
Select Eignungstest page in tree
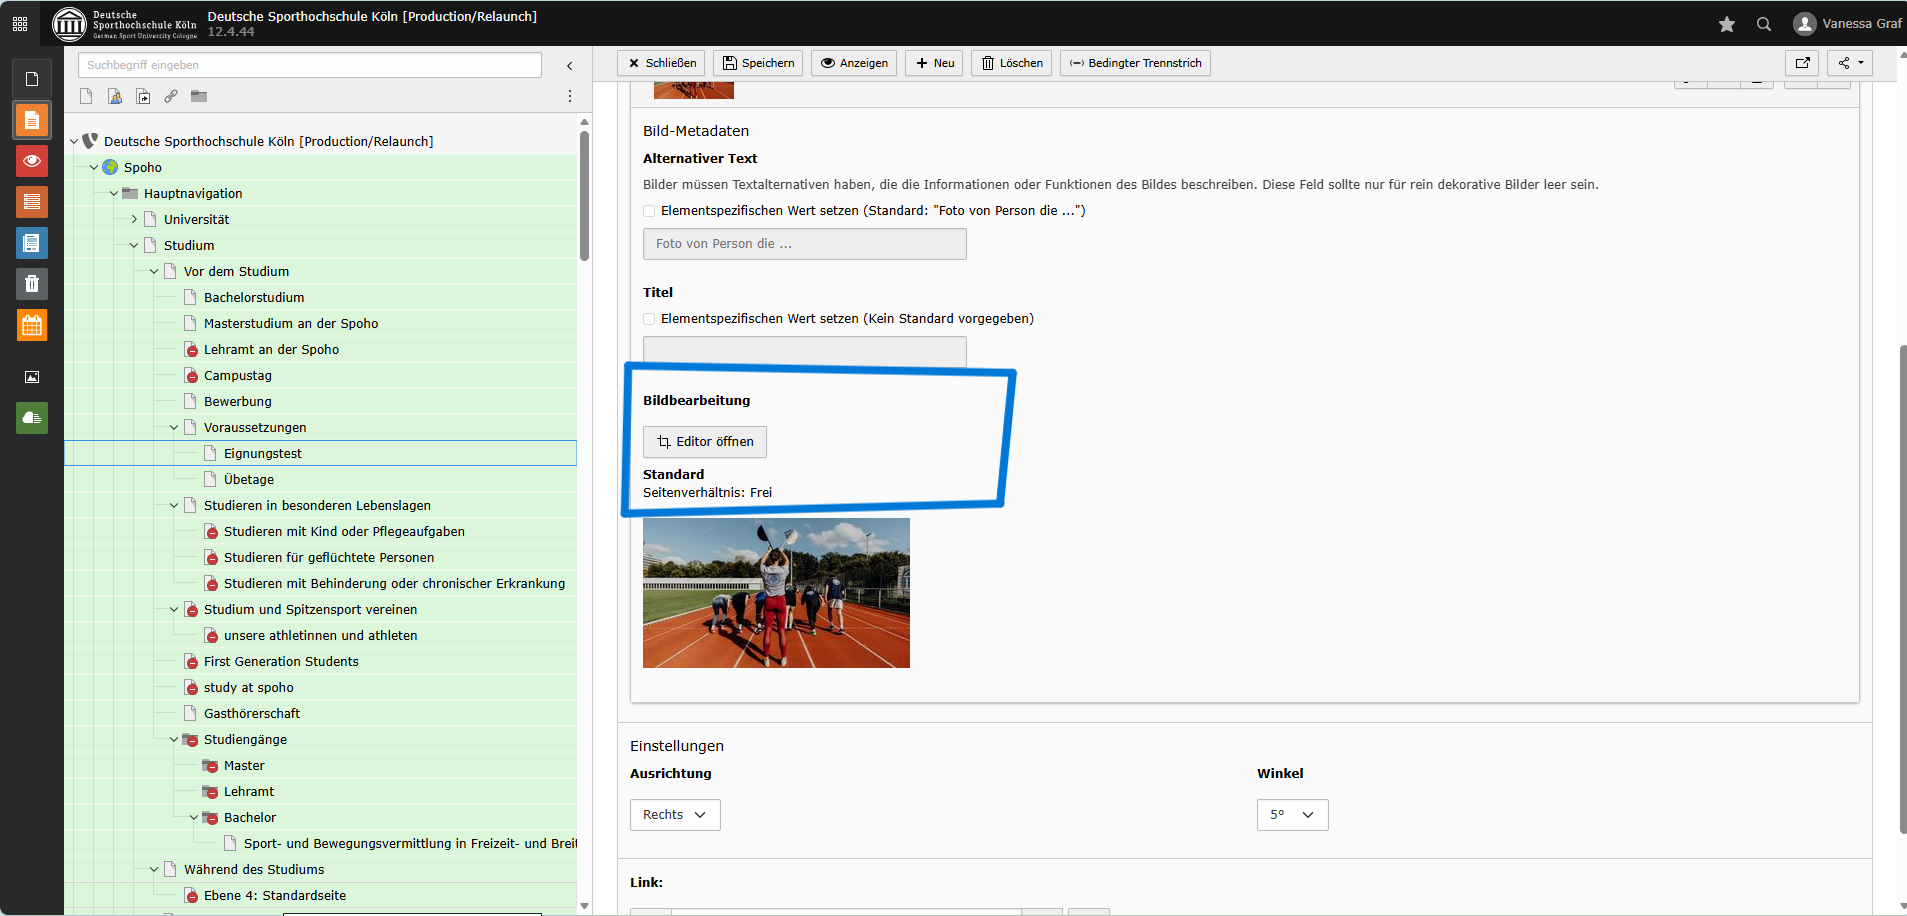coord(262,453)
